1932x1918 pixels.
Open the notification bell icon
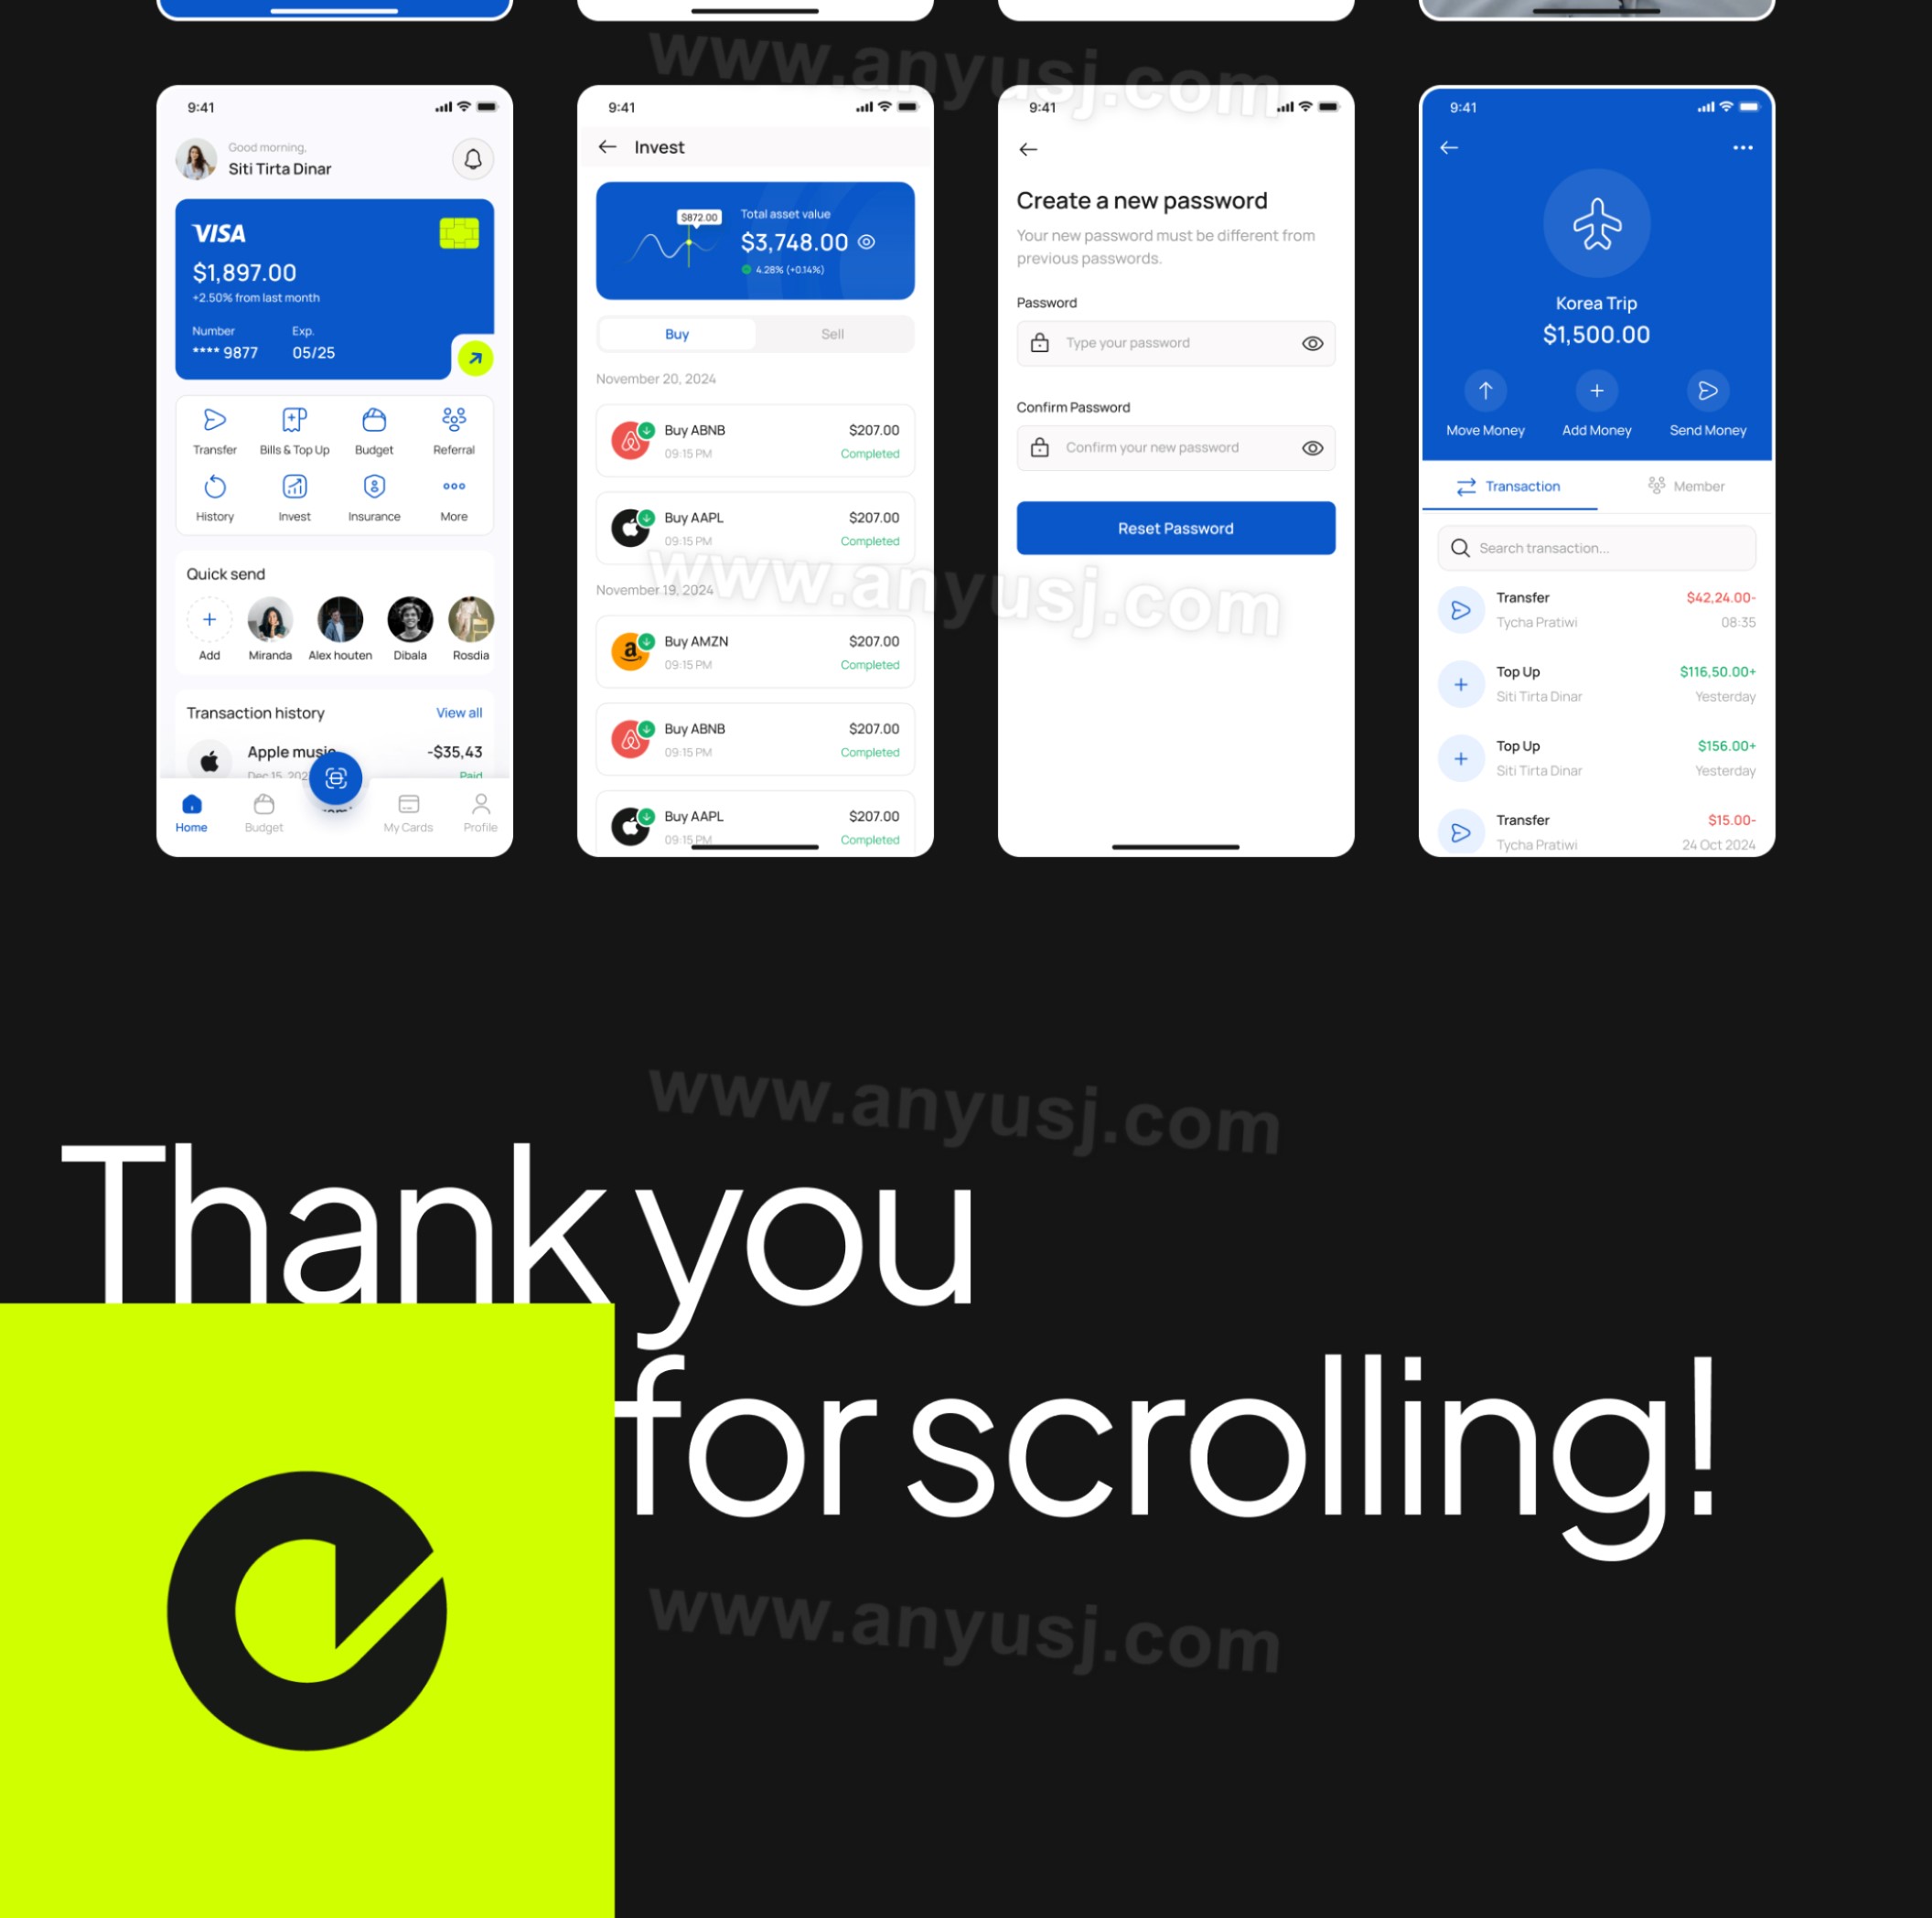(x=472, y=158)
